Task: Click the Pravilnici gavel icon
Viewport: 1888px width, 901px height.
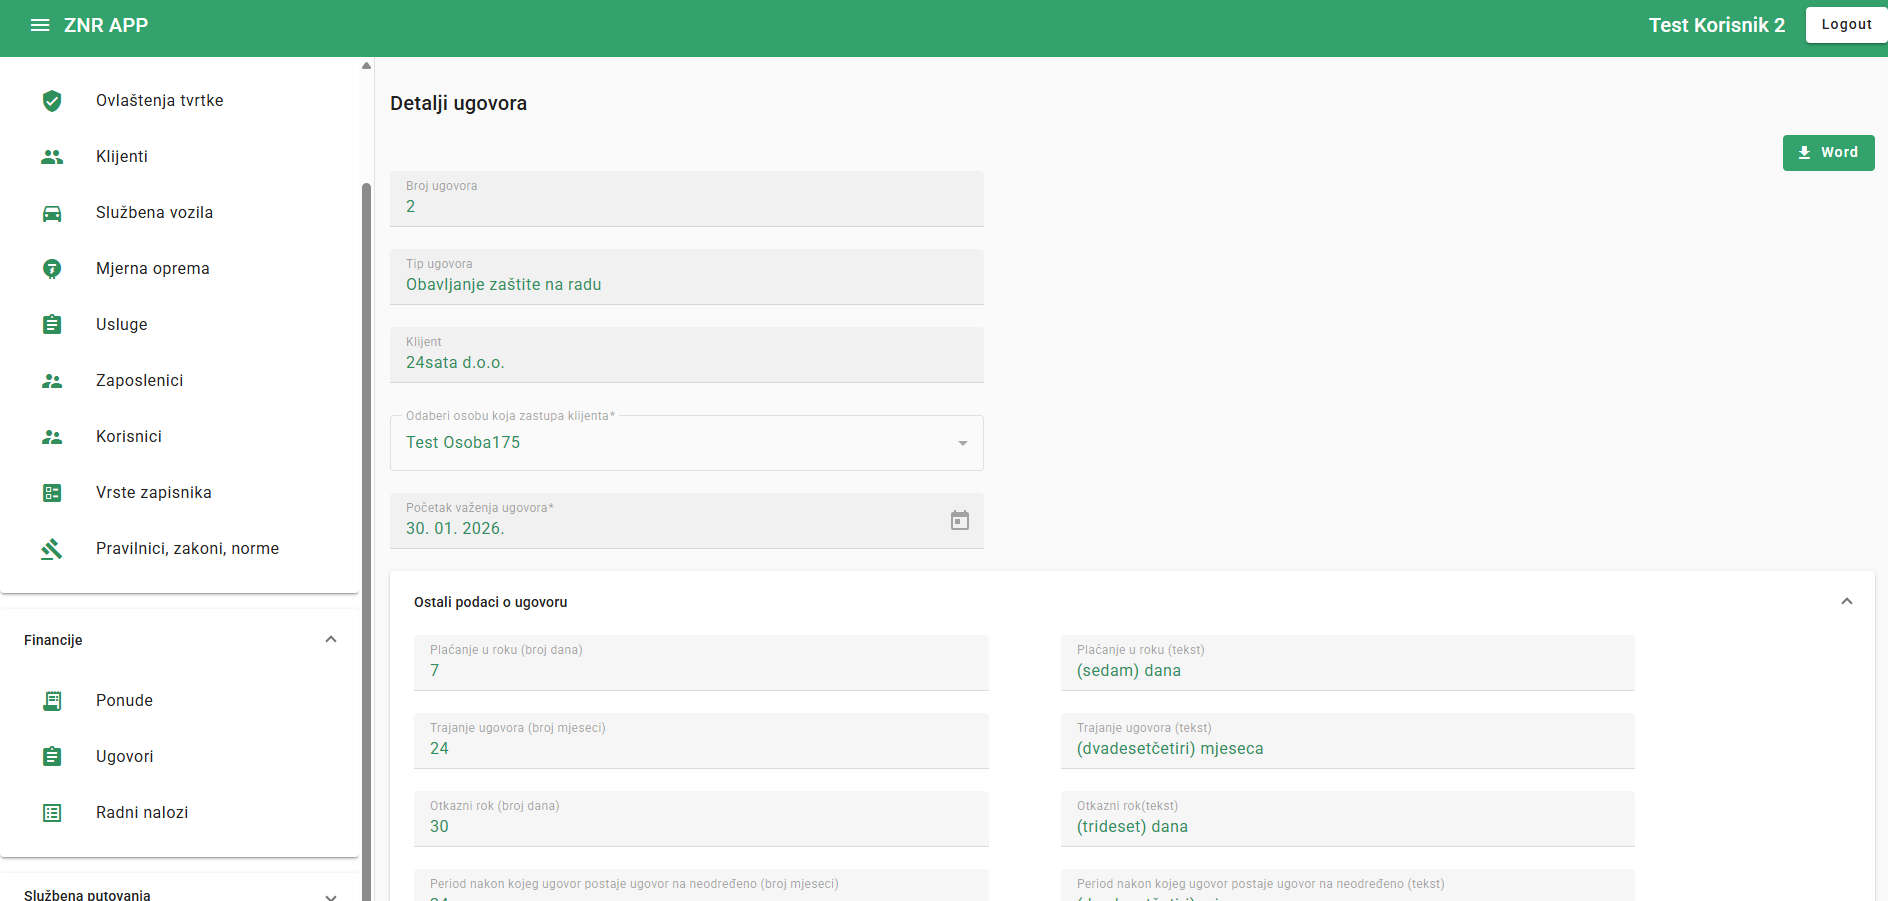Action: (52, 548)
